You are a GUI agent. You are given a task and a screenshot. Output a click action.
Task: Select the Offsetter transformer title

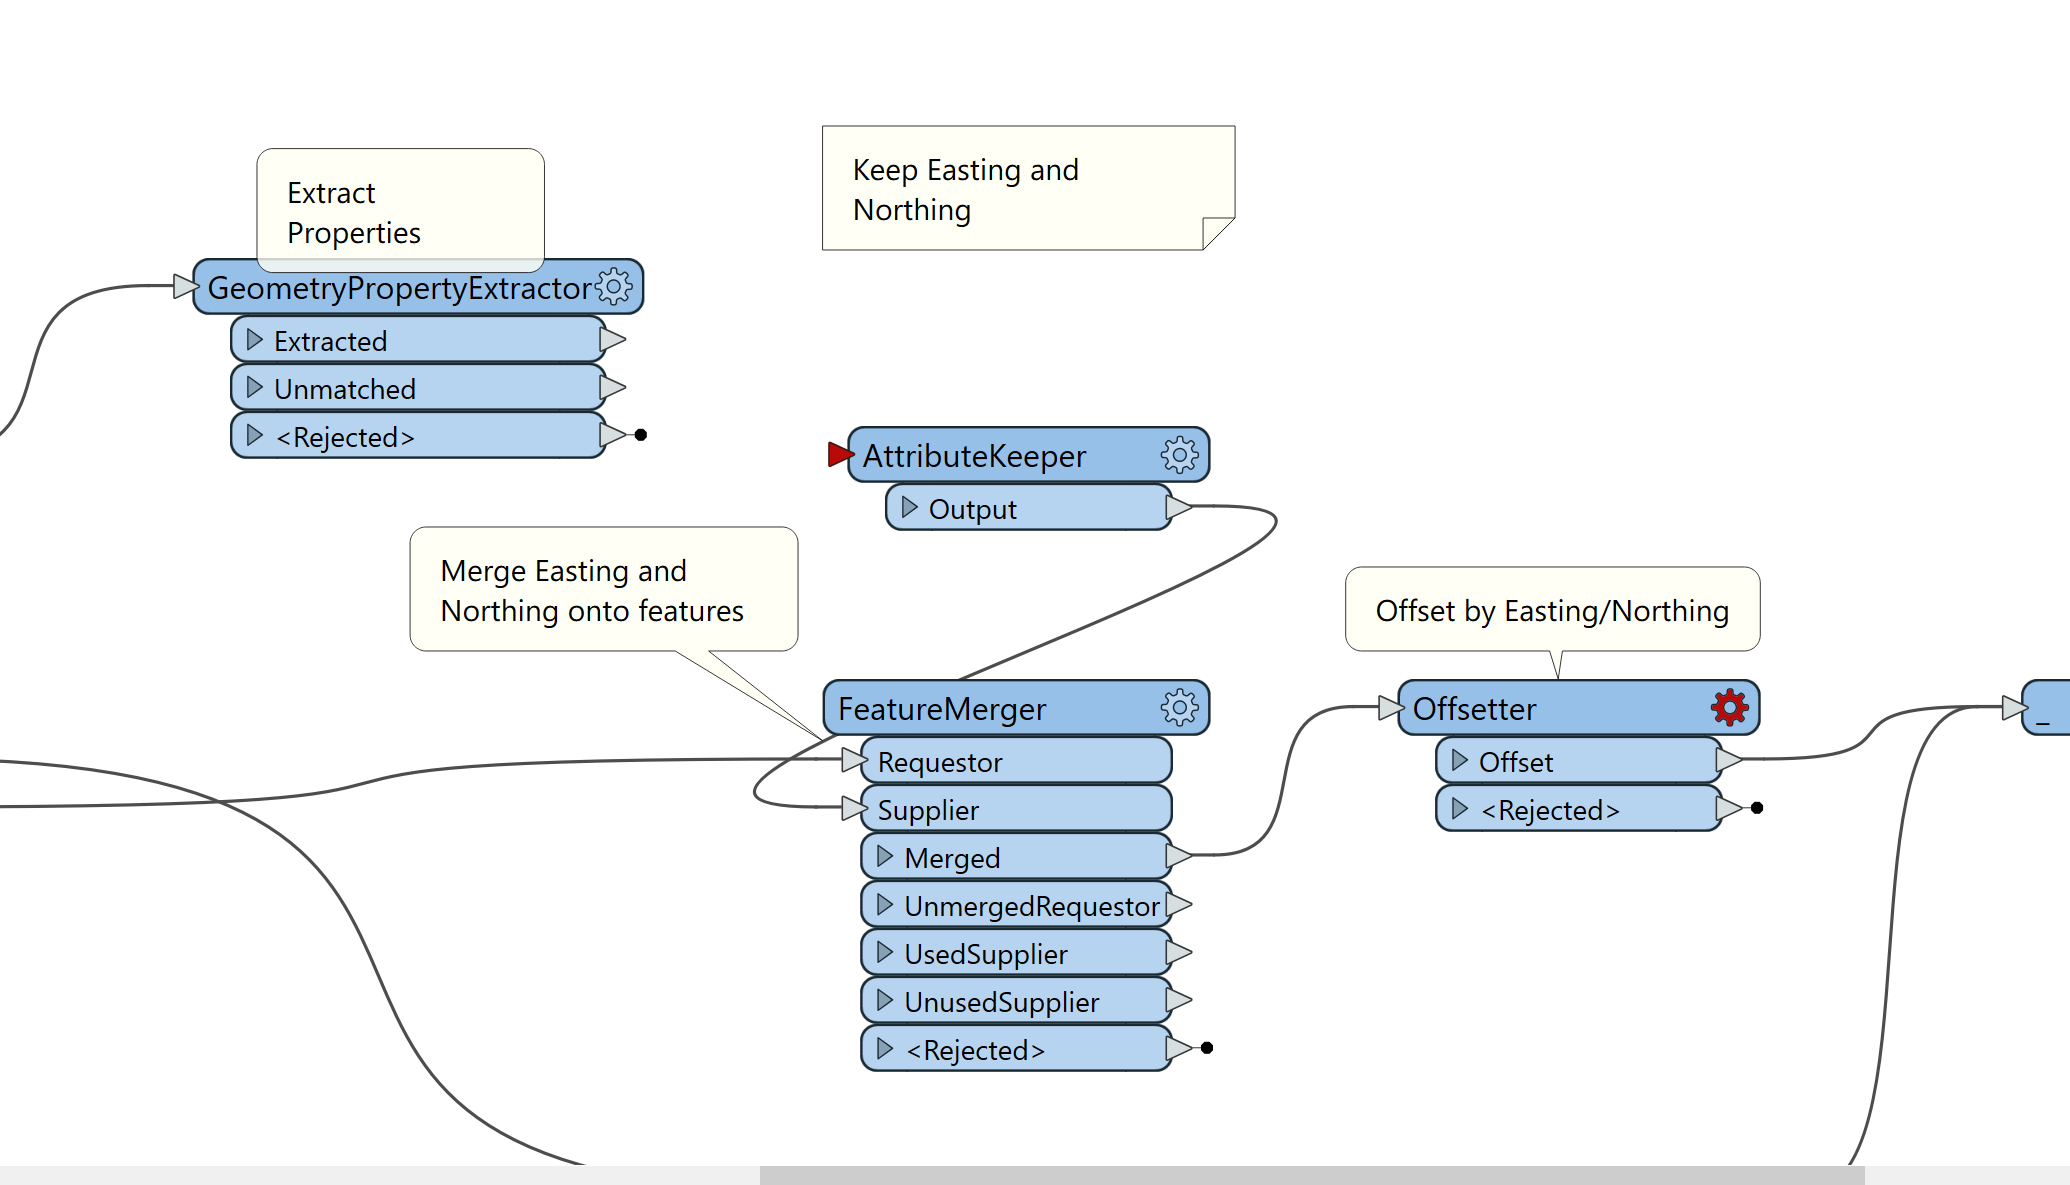pos(1474,709)
